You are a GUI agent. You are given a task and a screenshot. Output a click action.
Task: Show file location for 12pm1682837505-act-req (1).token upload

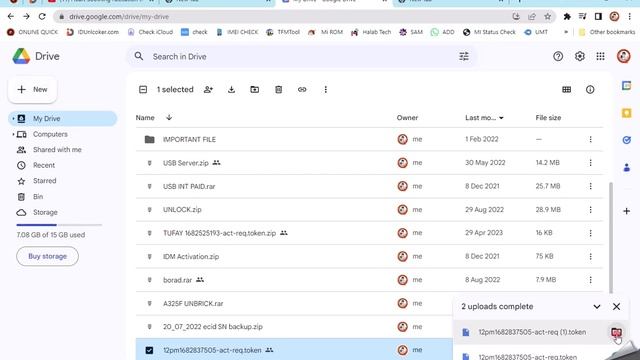click(x=616, y=332)
